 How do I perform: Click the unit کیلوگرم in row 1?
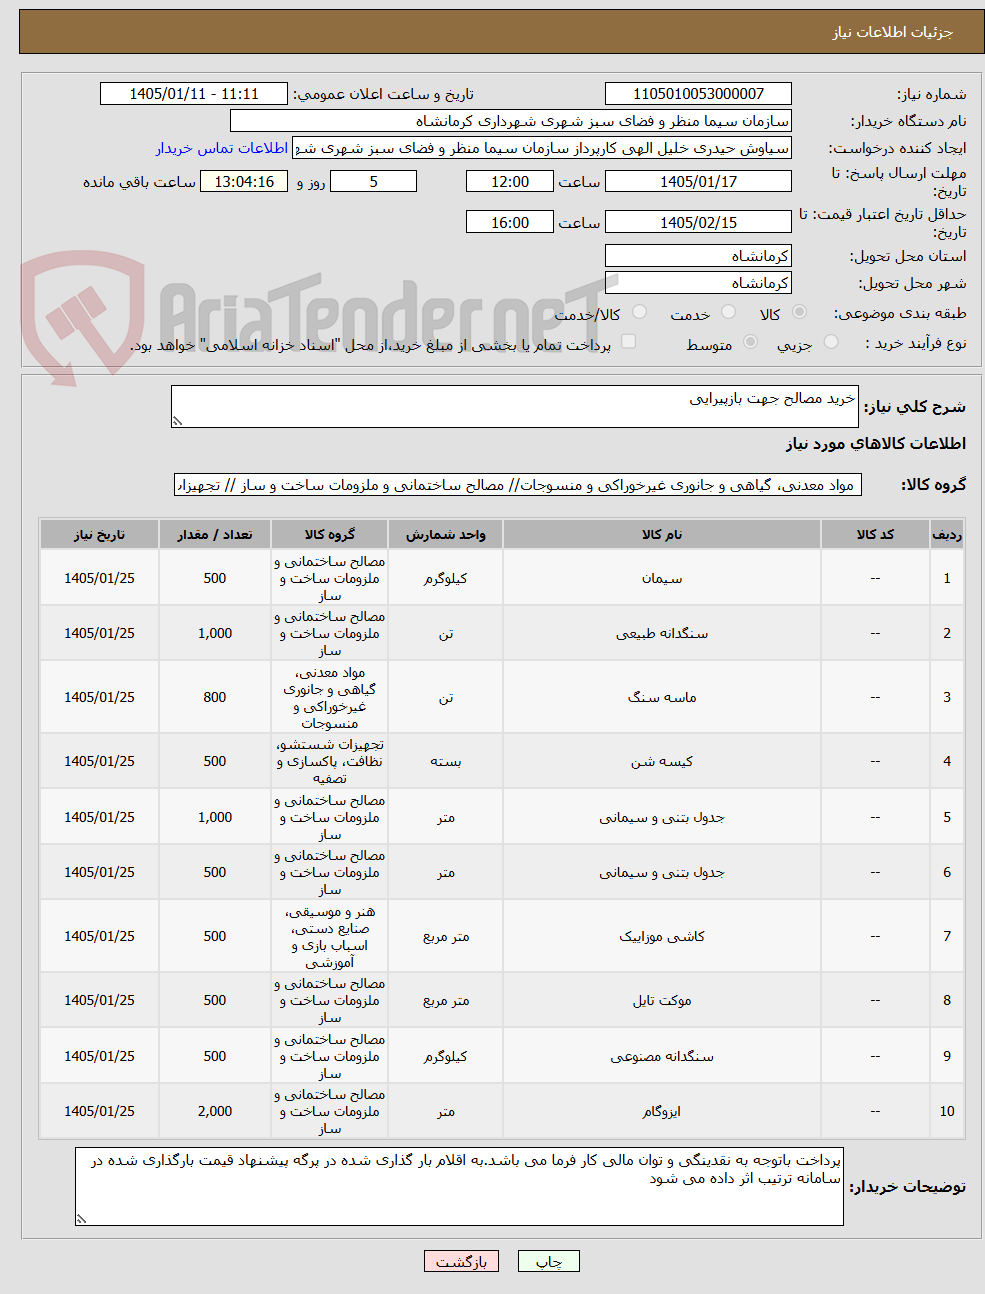click(x=446, y=578)
